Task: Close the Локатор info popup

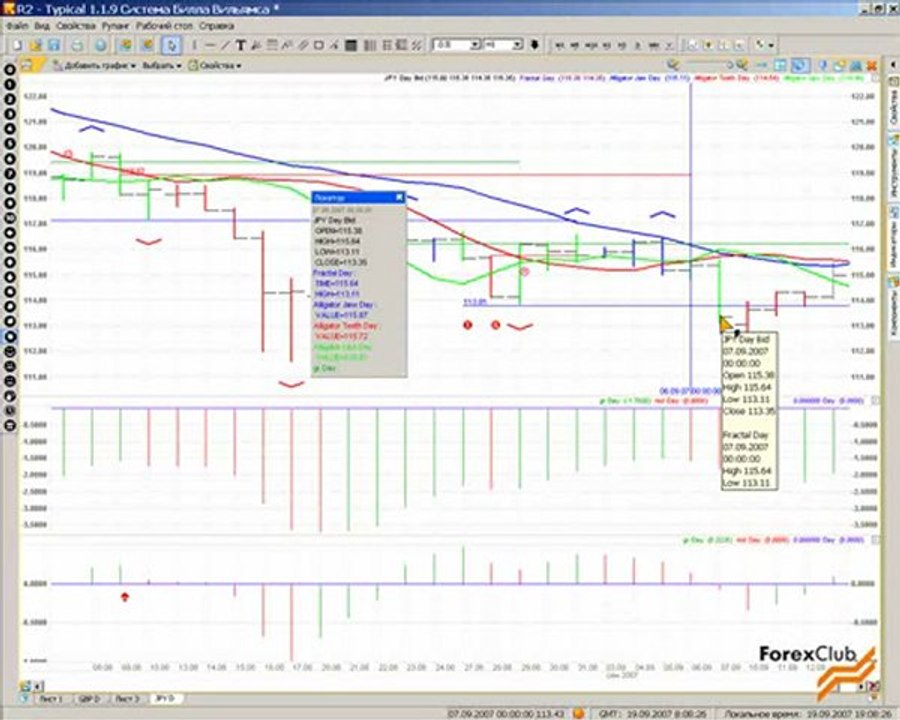Action: pos(399,198)
